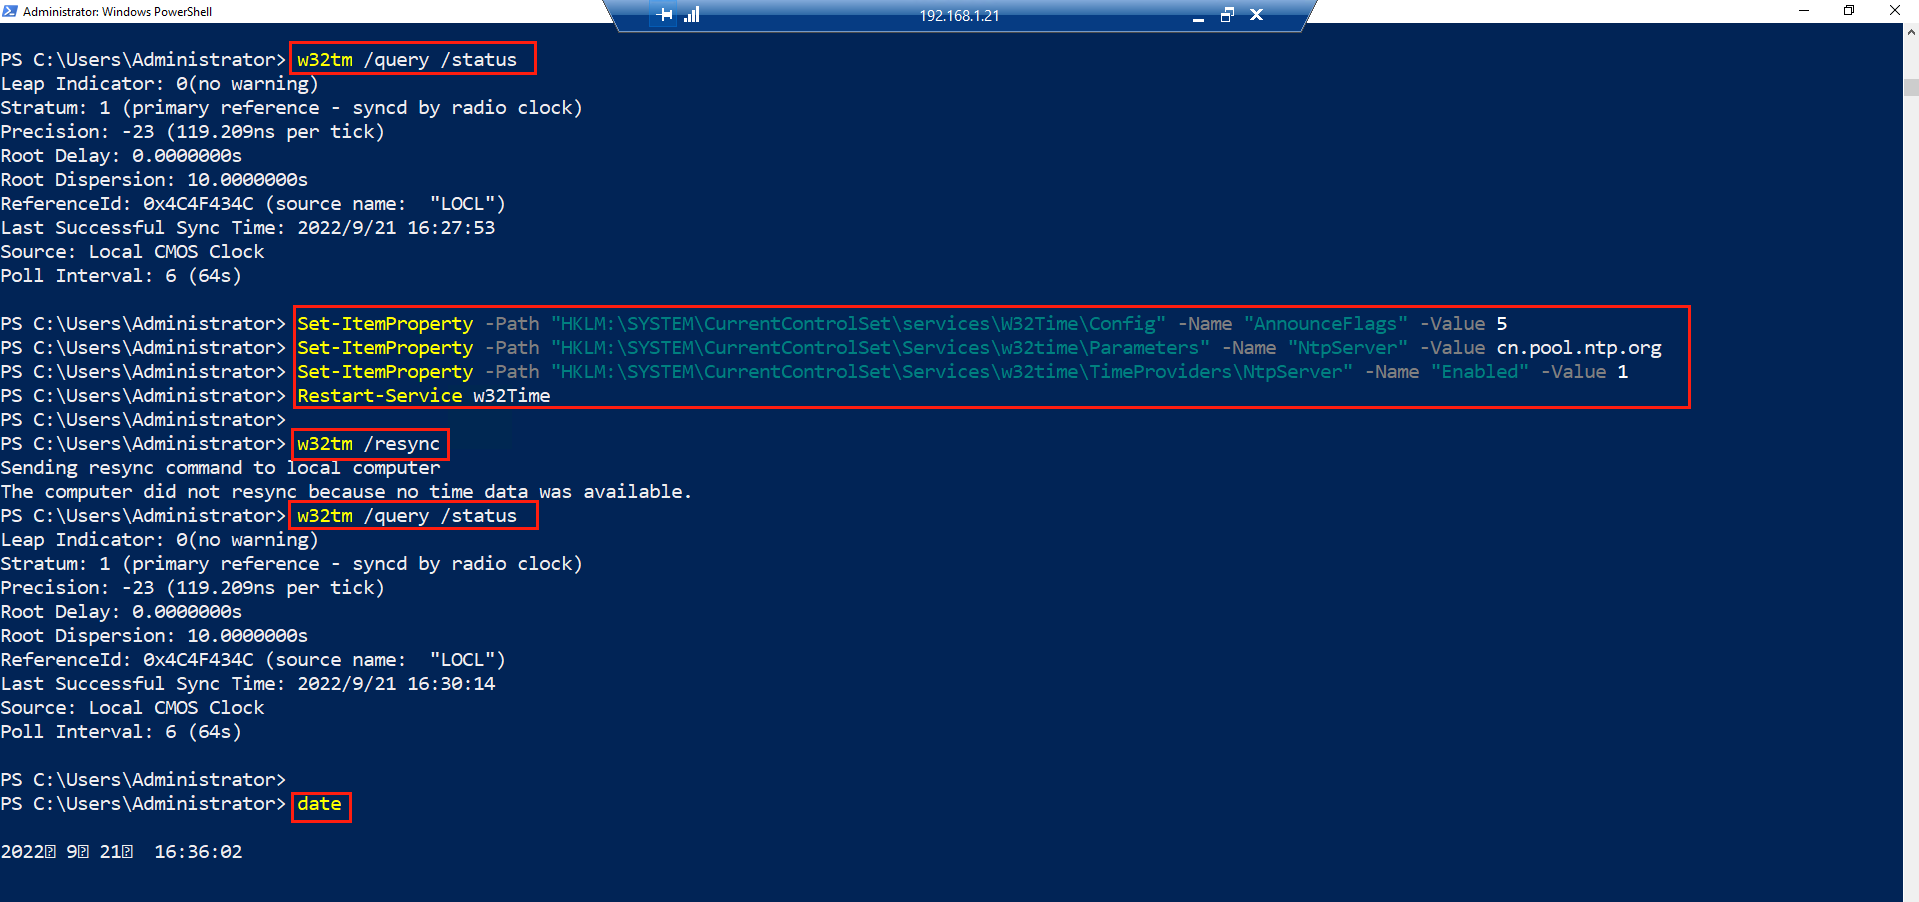The width and height of the screenshot is (1919, 902).
Task: Close the PowerShell window
Action: (1895, 11)
